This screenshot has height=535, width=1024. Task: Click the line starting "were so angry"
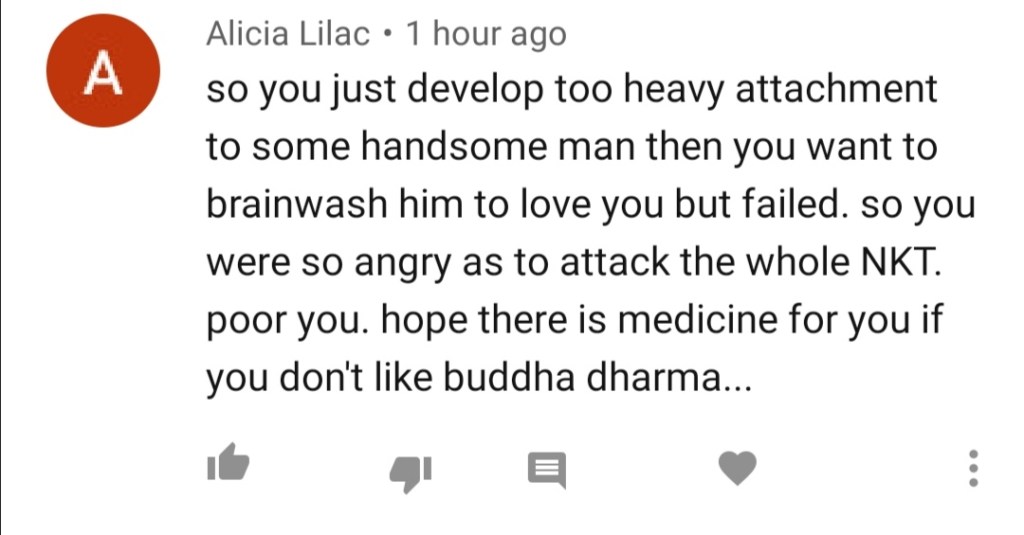click(x=575, y=263)
